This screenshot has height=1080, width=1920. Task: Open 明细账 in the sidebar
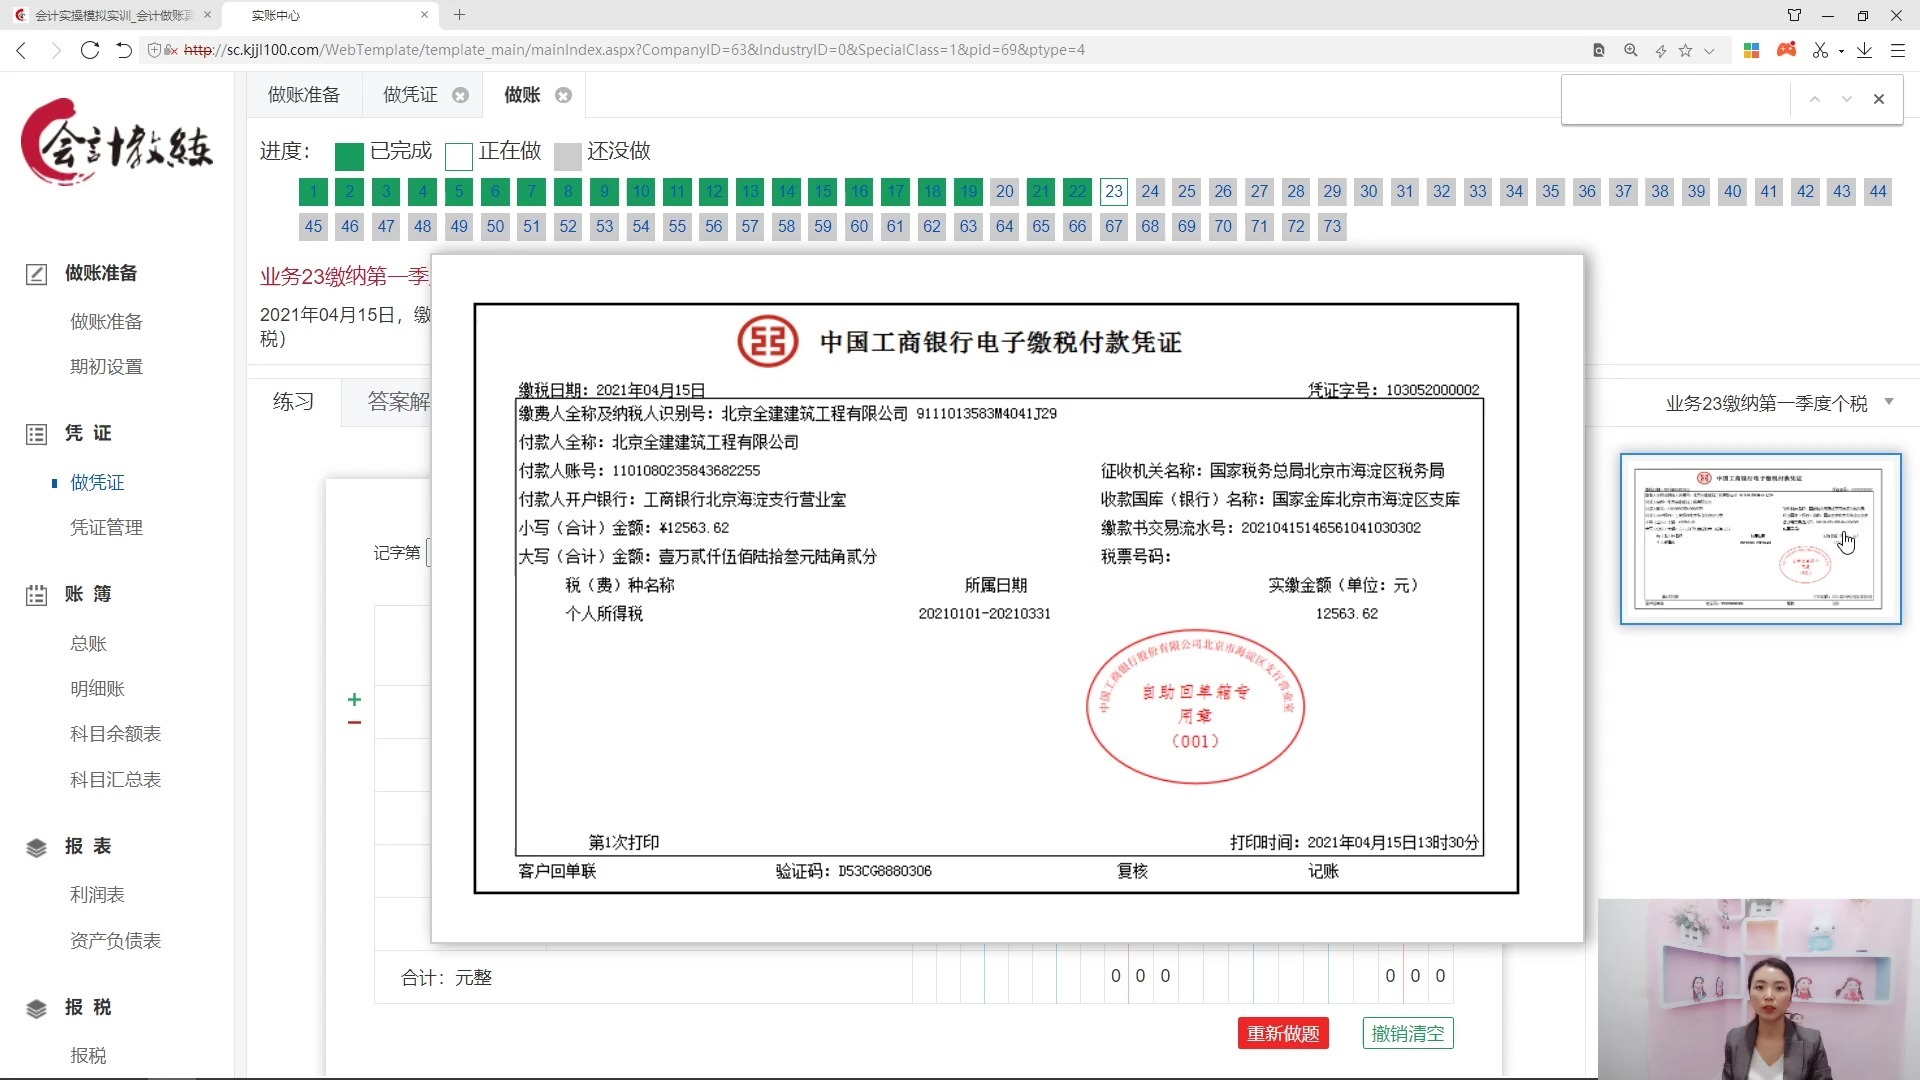tap(97, 689)
